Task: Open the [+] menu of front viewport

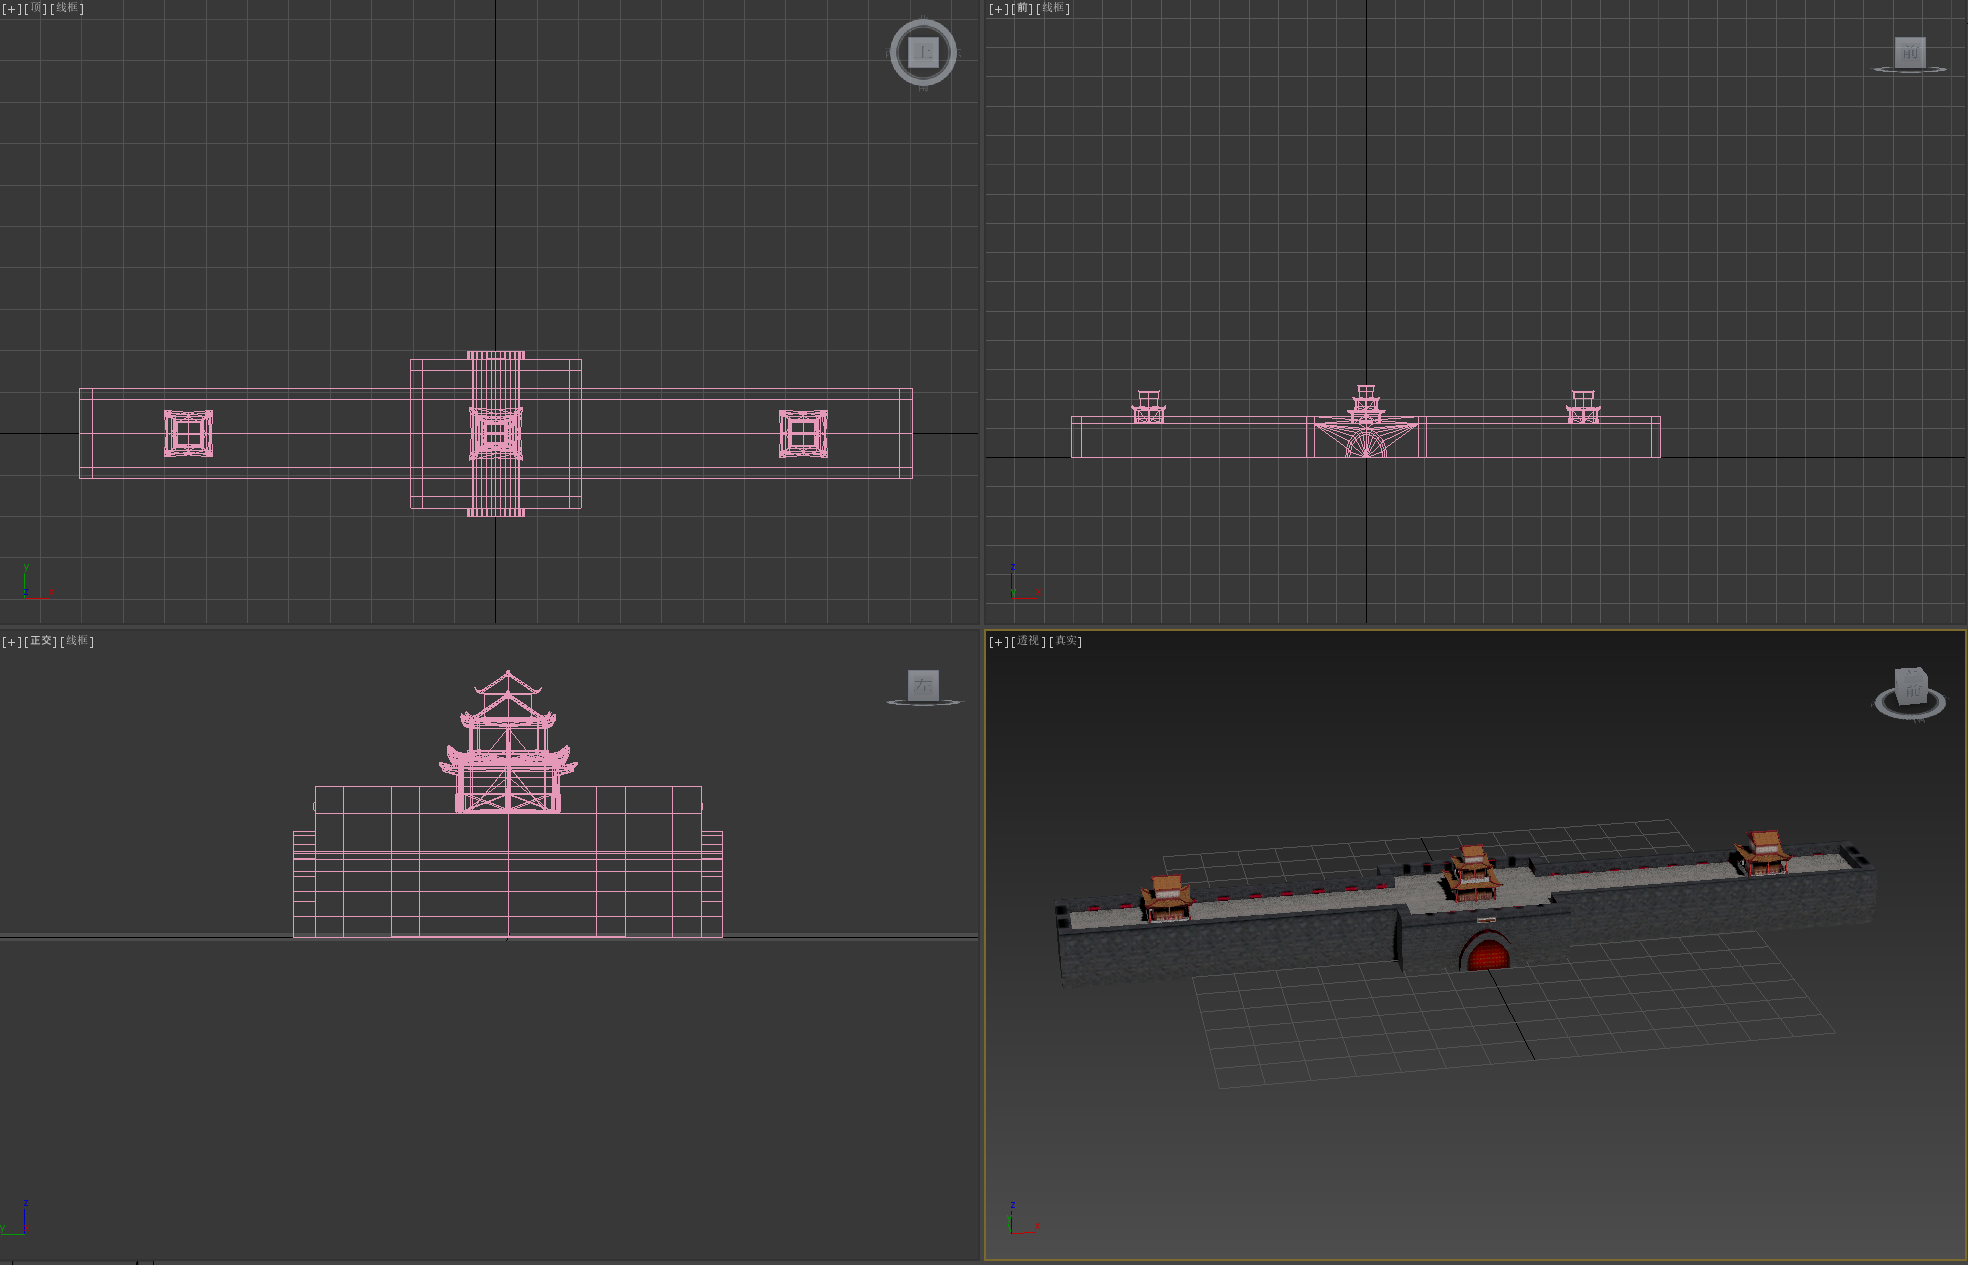Action: [998, 8]
